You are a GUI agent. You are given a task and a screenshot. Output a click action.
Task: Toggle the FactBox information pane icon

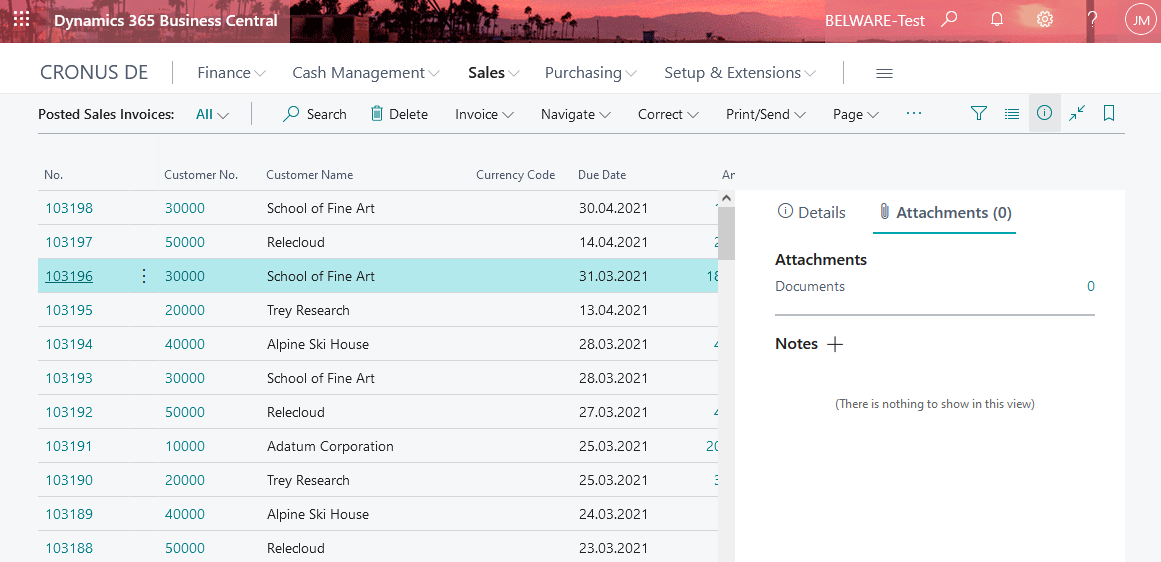click(1045, 113)
